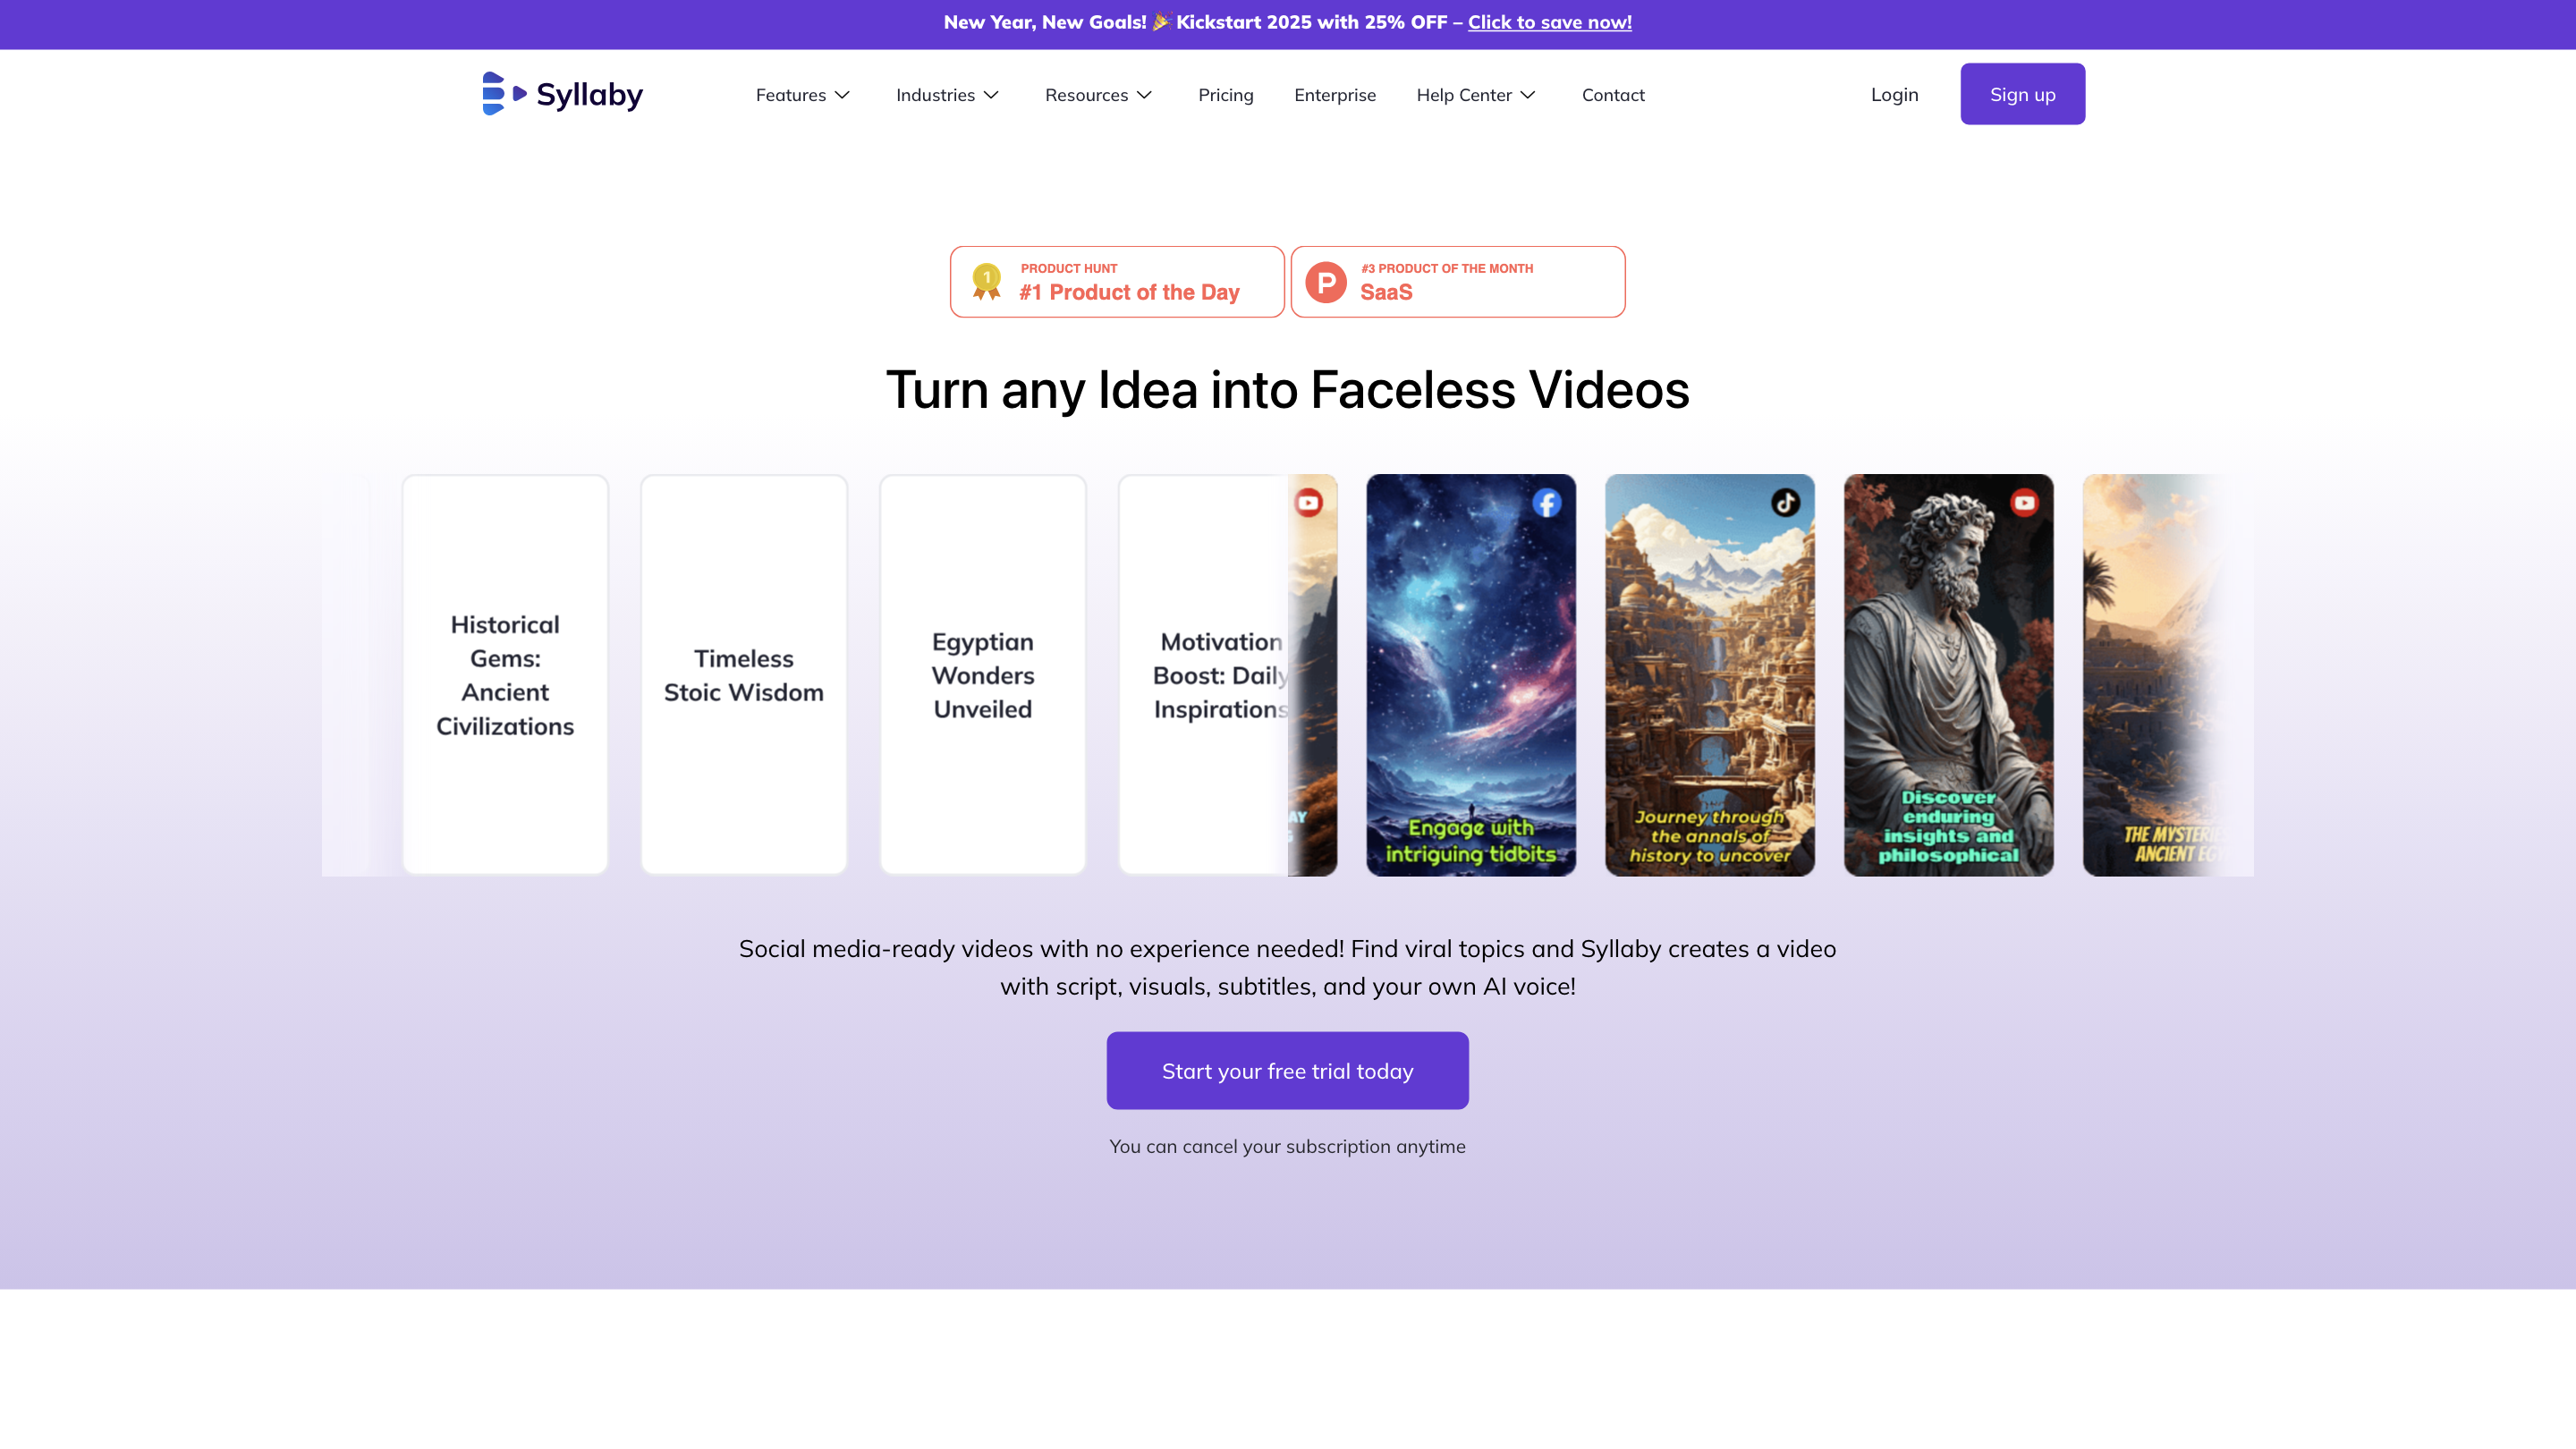Screen dimensions: 2576x1449
Task: Click the gold medal icon in the Product Hunt badge
Action: tap(986, 281)
